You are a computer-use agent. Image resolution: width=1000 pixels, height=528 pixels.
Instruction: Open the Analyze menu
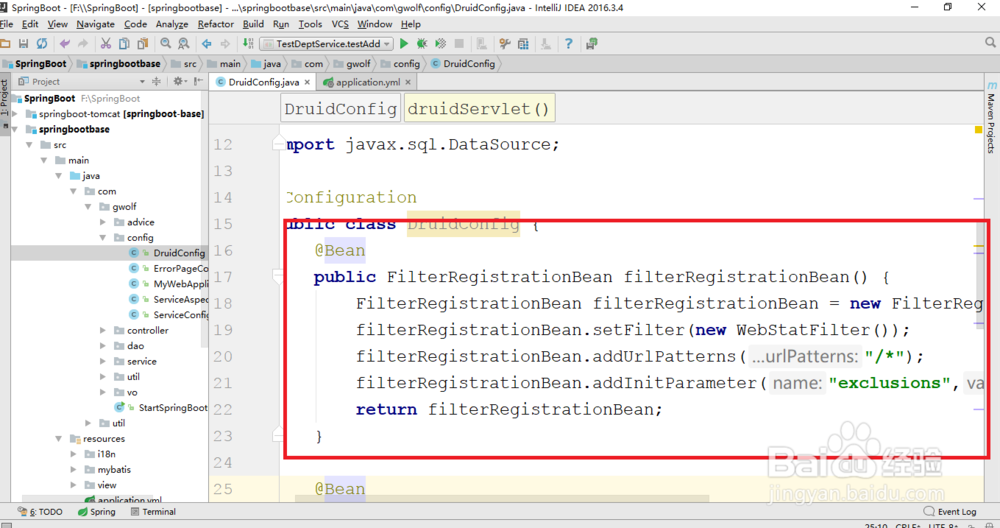click(x=172, y=24)
